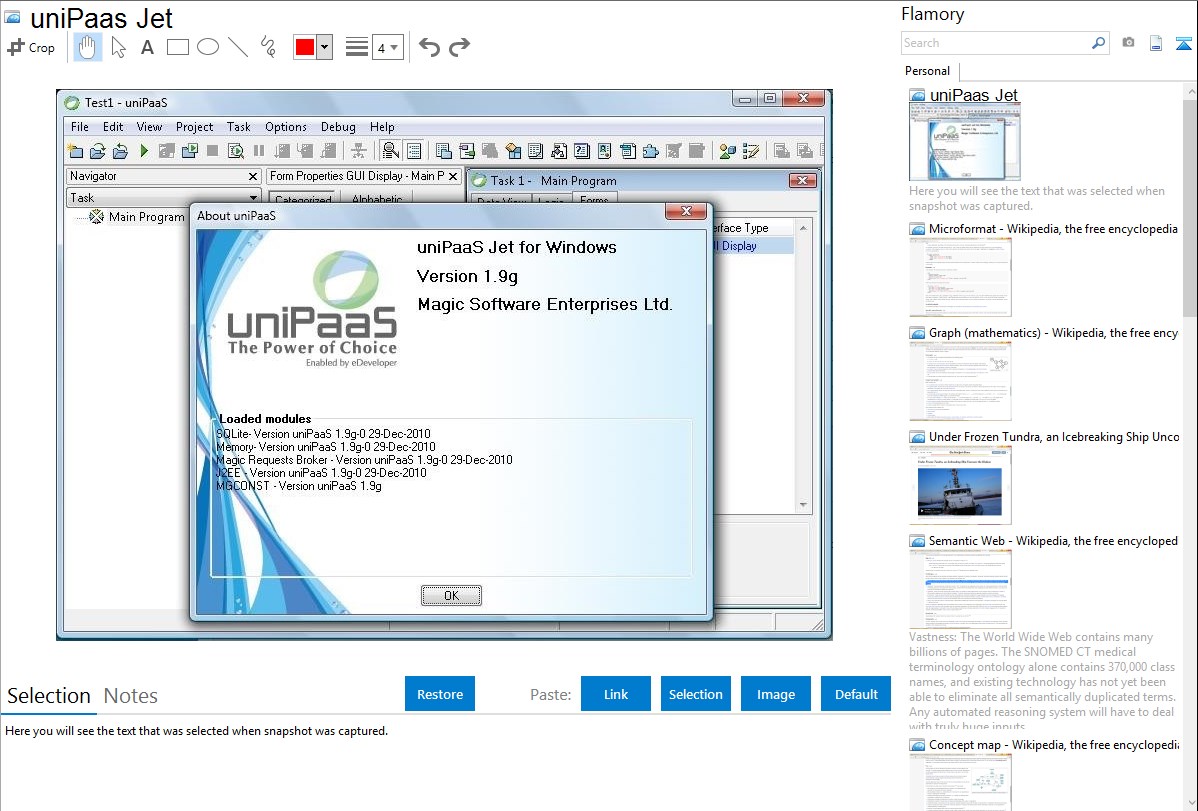Choose the text annotation tool
This screenshot has height=811, width=1198.
point(147,47)
